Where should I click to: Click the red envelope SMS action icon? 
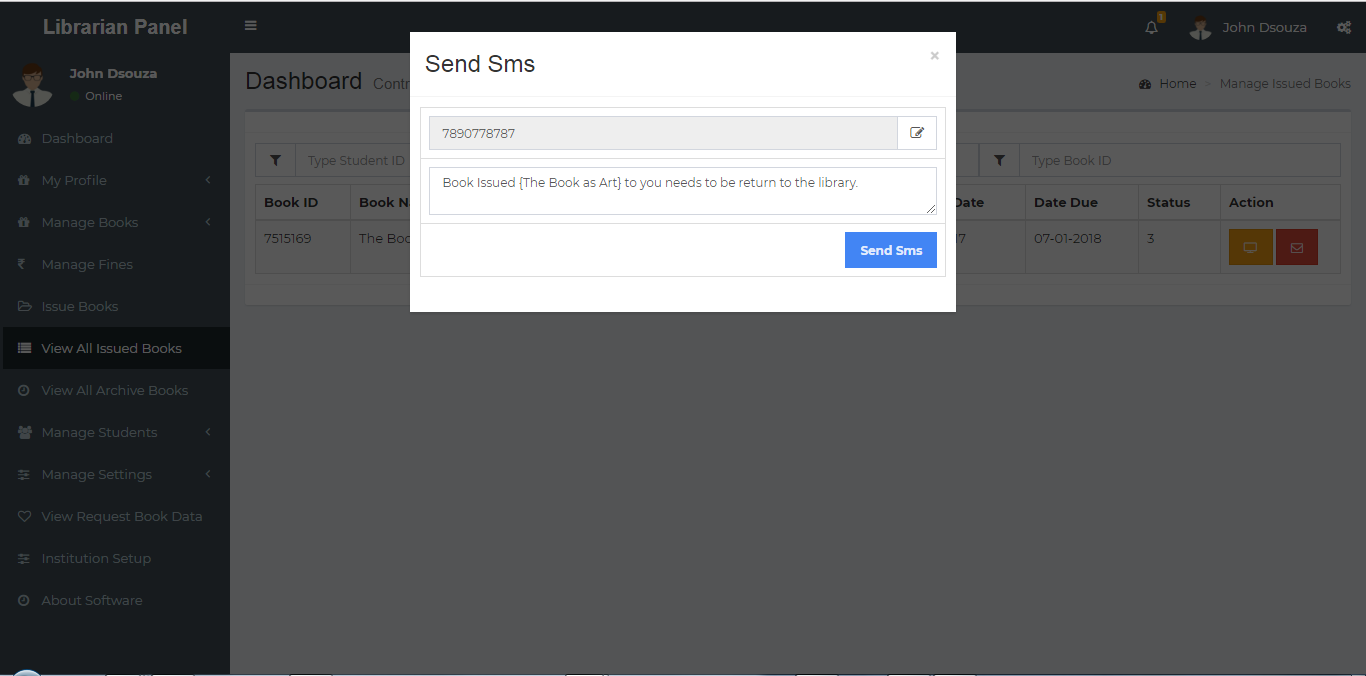pos(1297,247)
